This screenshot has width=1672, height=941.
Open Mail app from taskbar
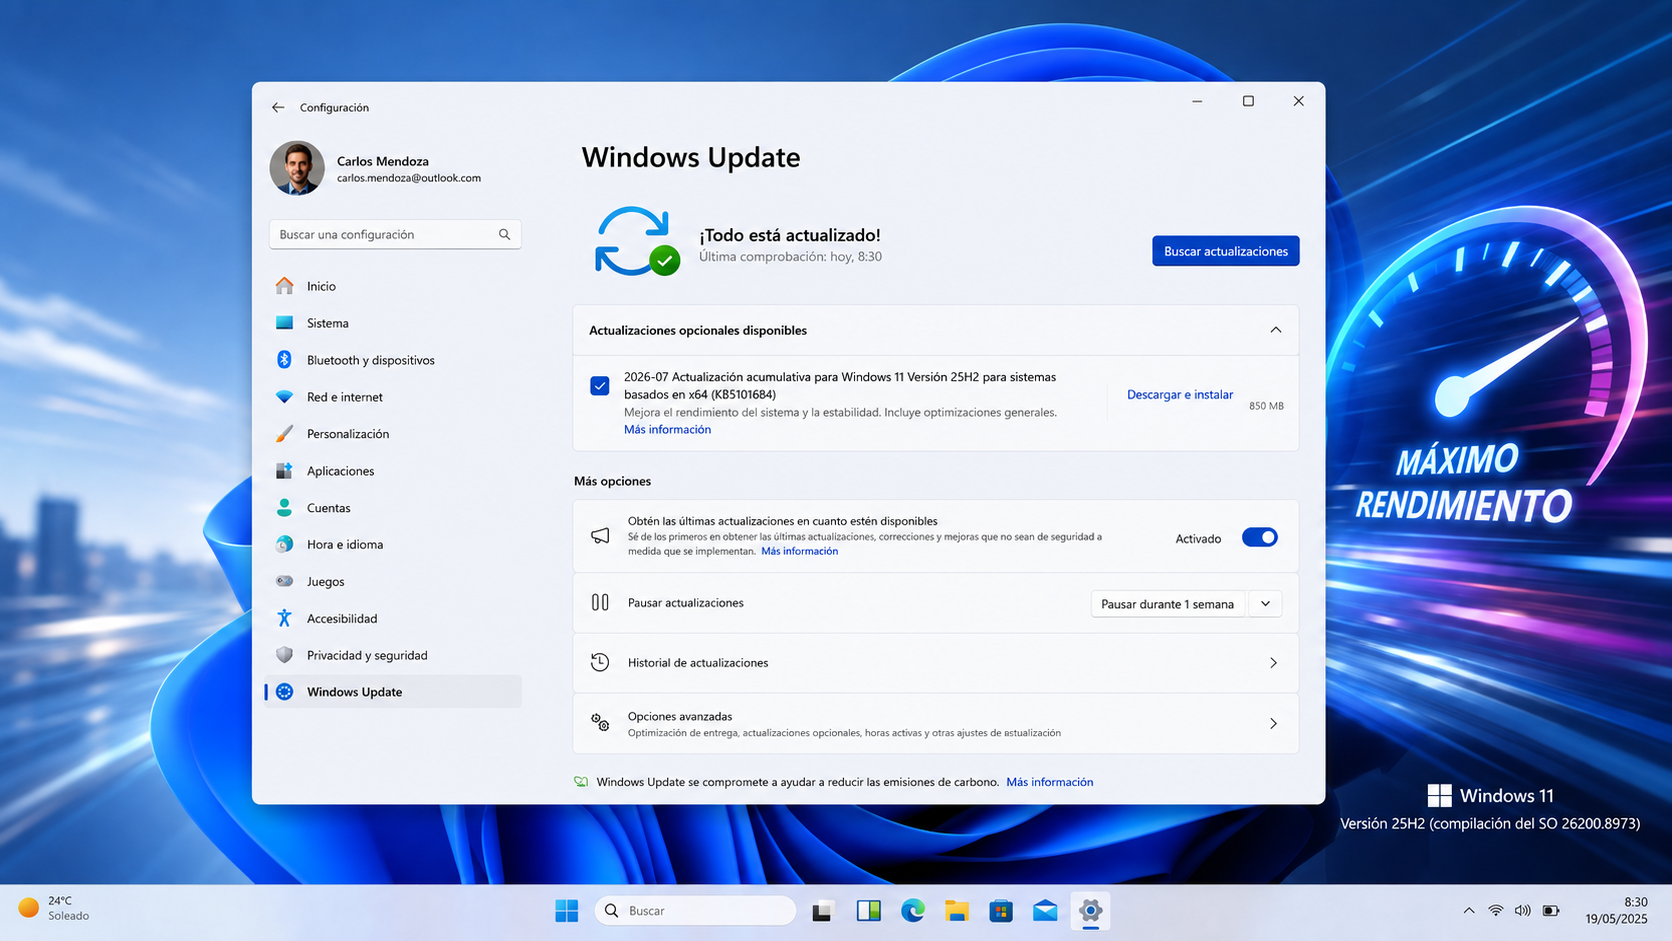coord(1045,911)
